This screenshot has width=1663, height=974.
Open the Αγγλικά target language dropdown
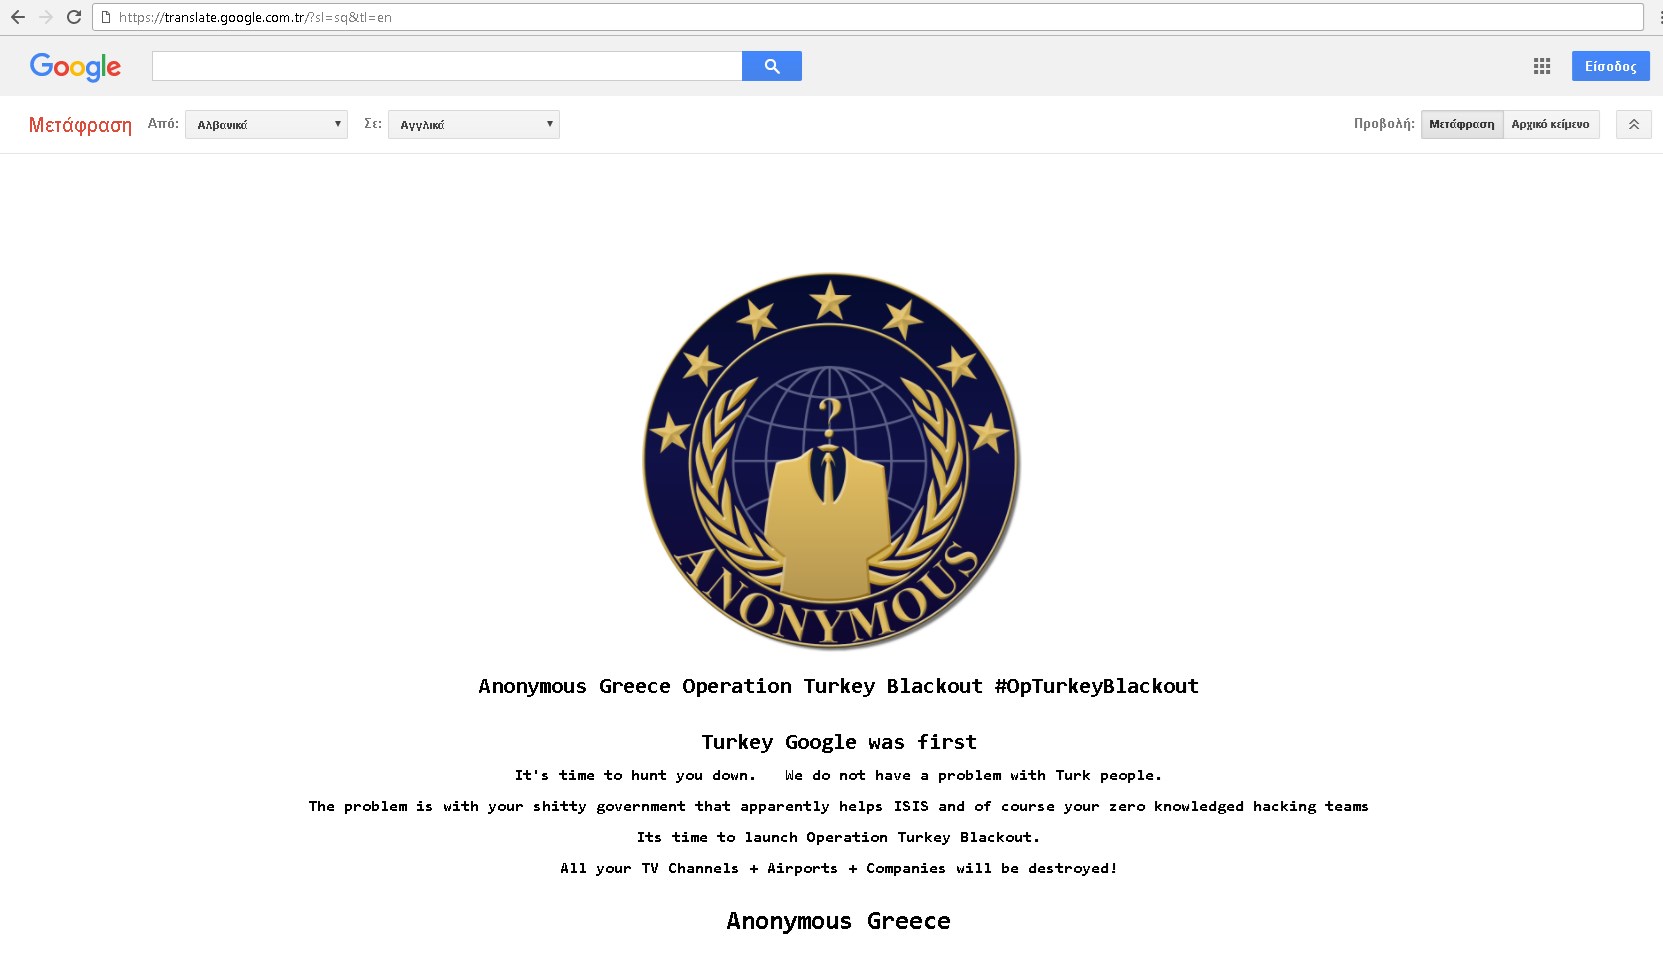473,124
